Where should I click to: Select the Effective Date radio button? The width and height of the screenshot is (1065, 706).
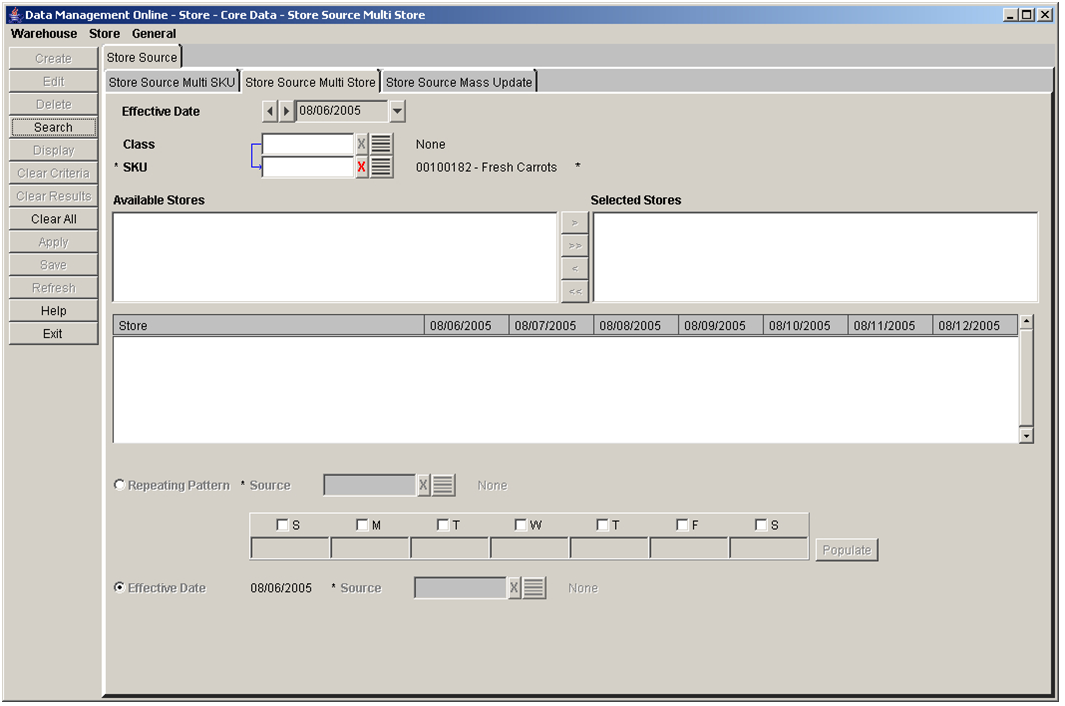click(x=120, y=588)
